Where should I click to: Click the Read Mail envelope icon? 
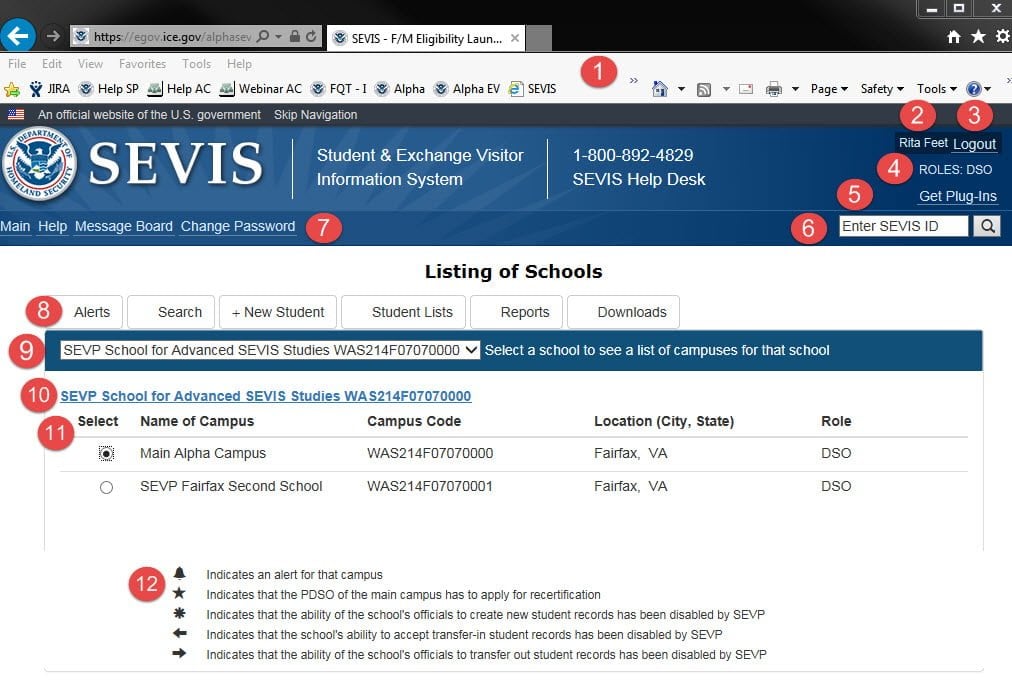coord(746,89)
